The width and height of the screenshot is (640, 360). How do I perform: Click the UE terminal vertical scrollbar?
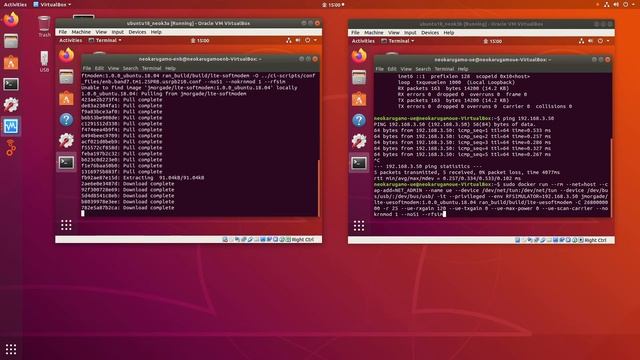[611, 178]
